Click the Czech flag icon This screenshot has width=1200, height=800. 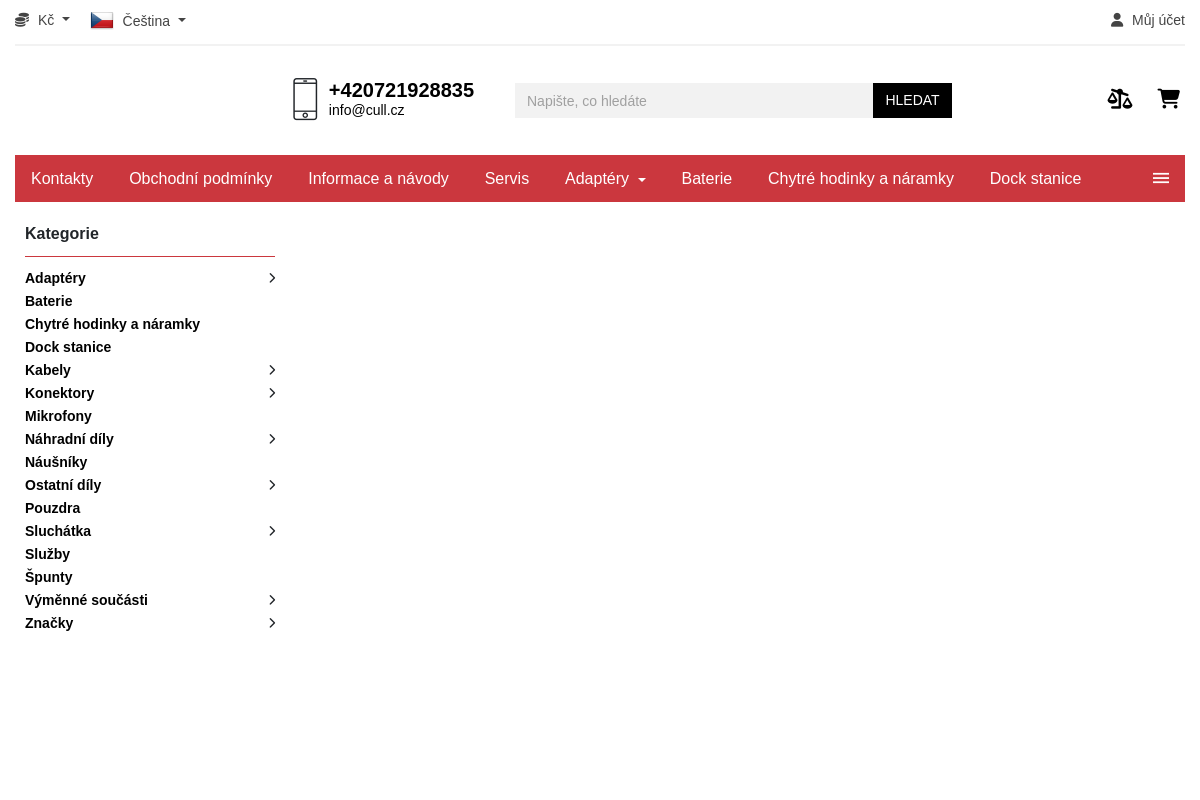[102, 20]
